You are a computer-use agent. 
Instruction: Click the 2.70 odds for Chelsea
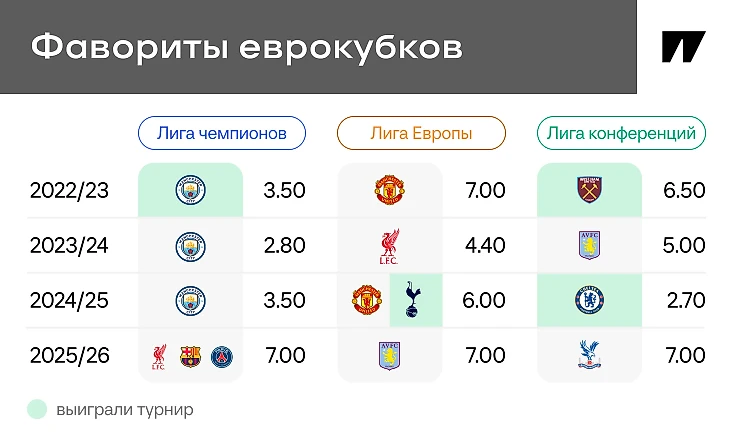[686, 300]
